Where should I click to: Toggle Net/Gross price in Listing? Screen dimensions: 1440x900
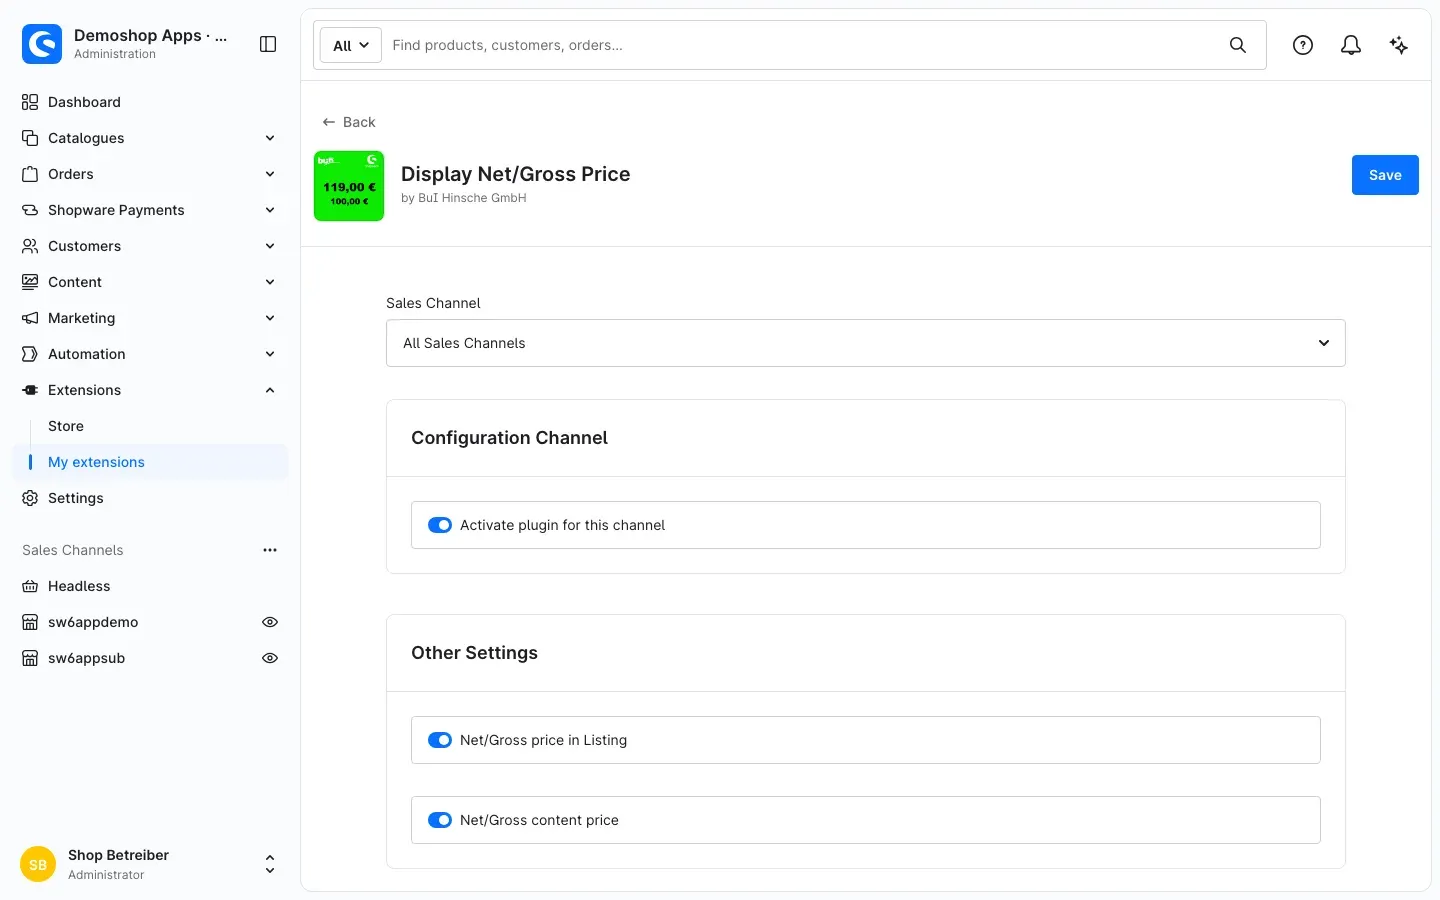pos(440,740)
